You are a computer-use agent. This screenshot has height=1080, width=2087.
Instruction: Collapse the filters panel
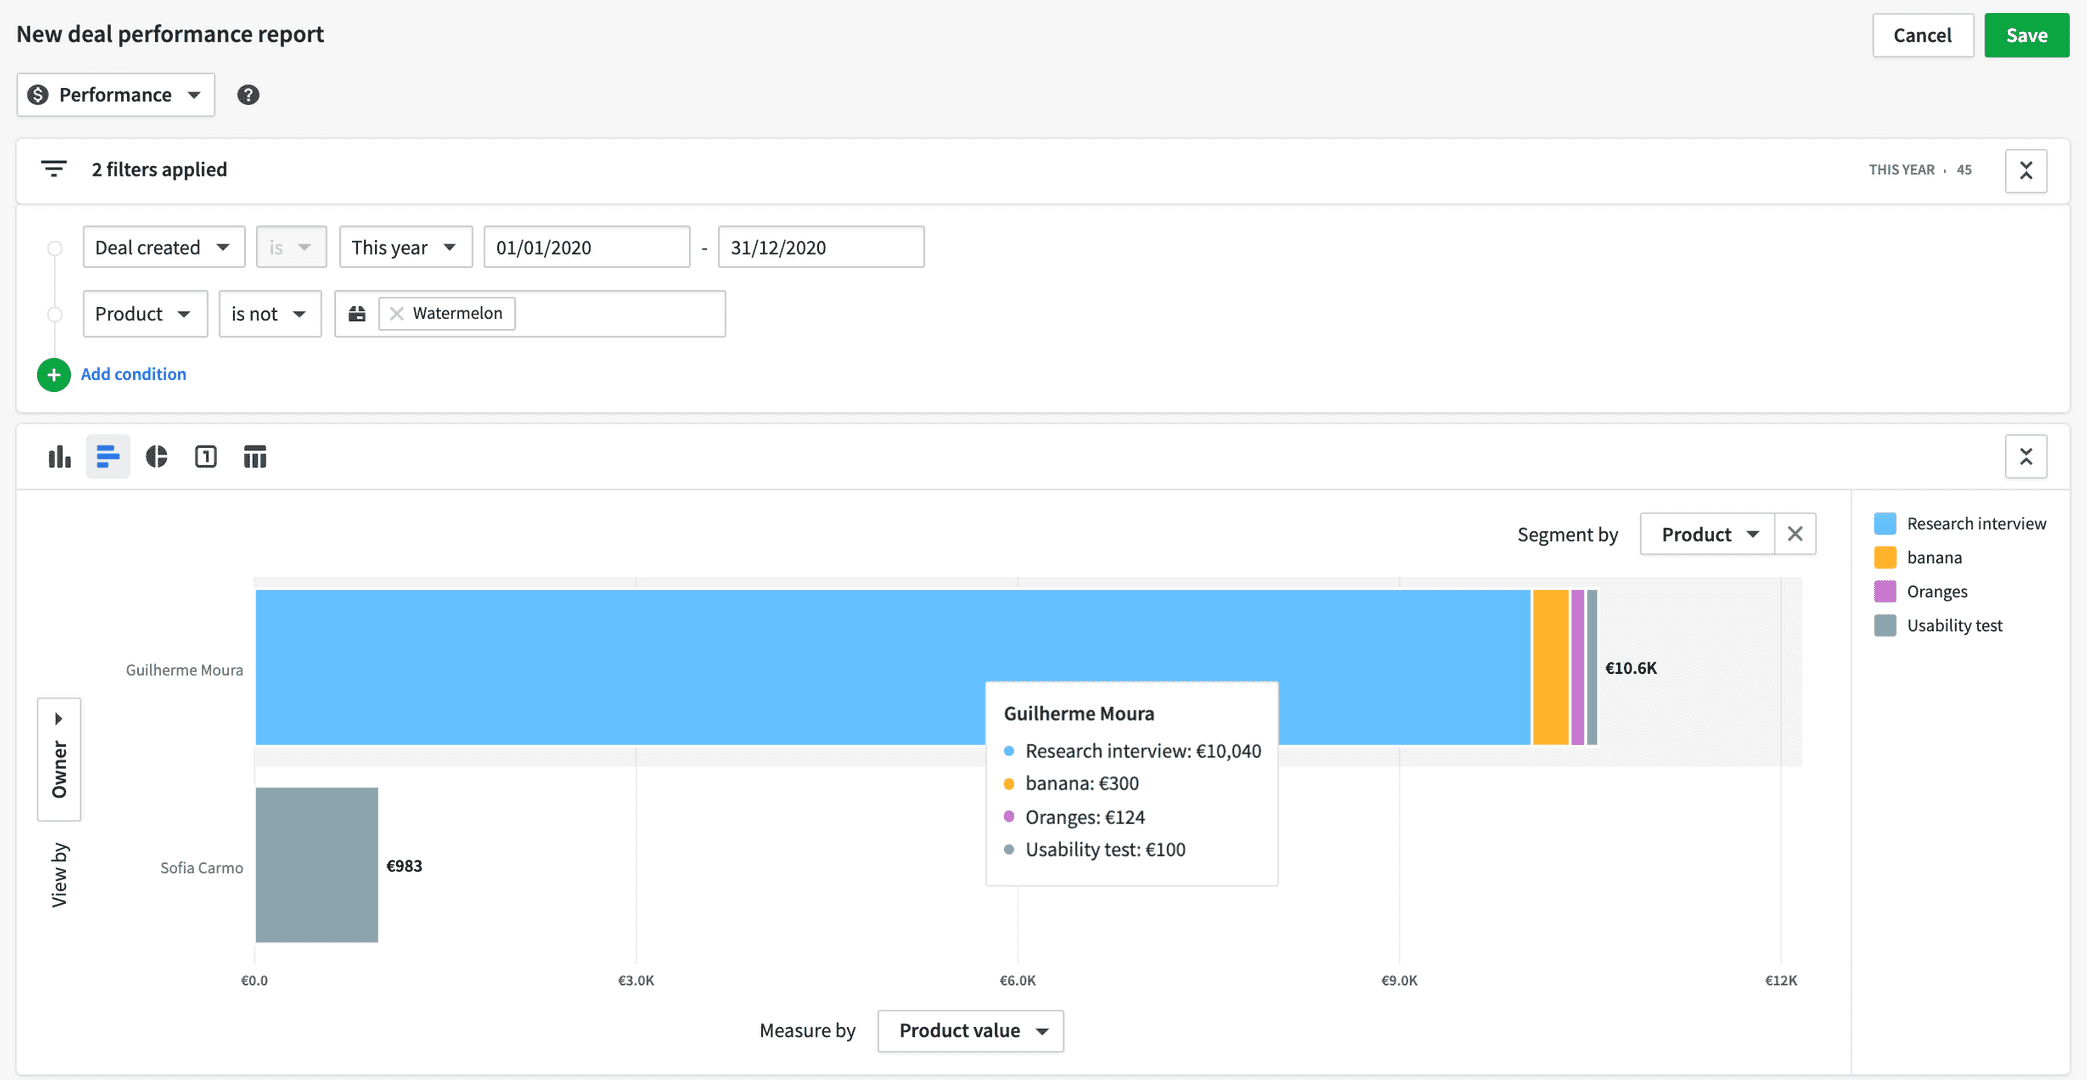tap(2026, 171)
